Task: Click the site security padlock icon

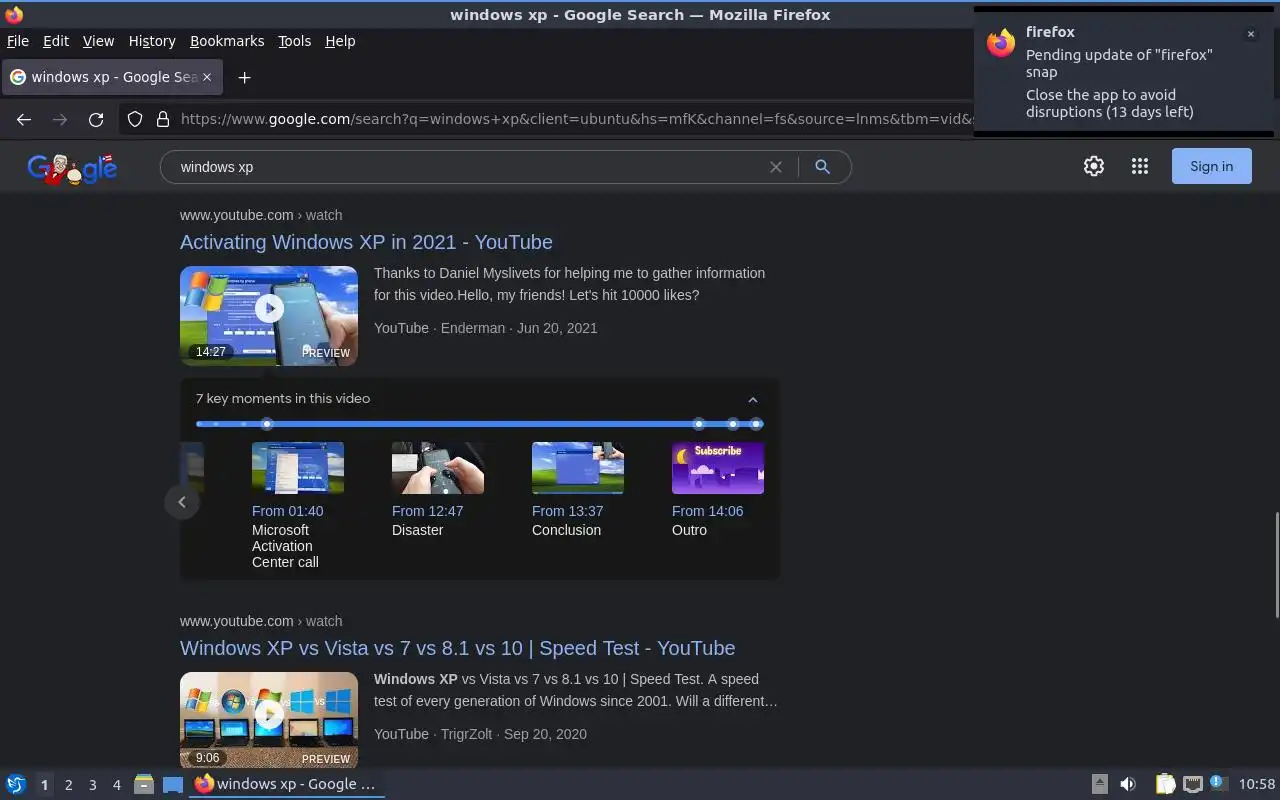Action: (163, 119)
